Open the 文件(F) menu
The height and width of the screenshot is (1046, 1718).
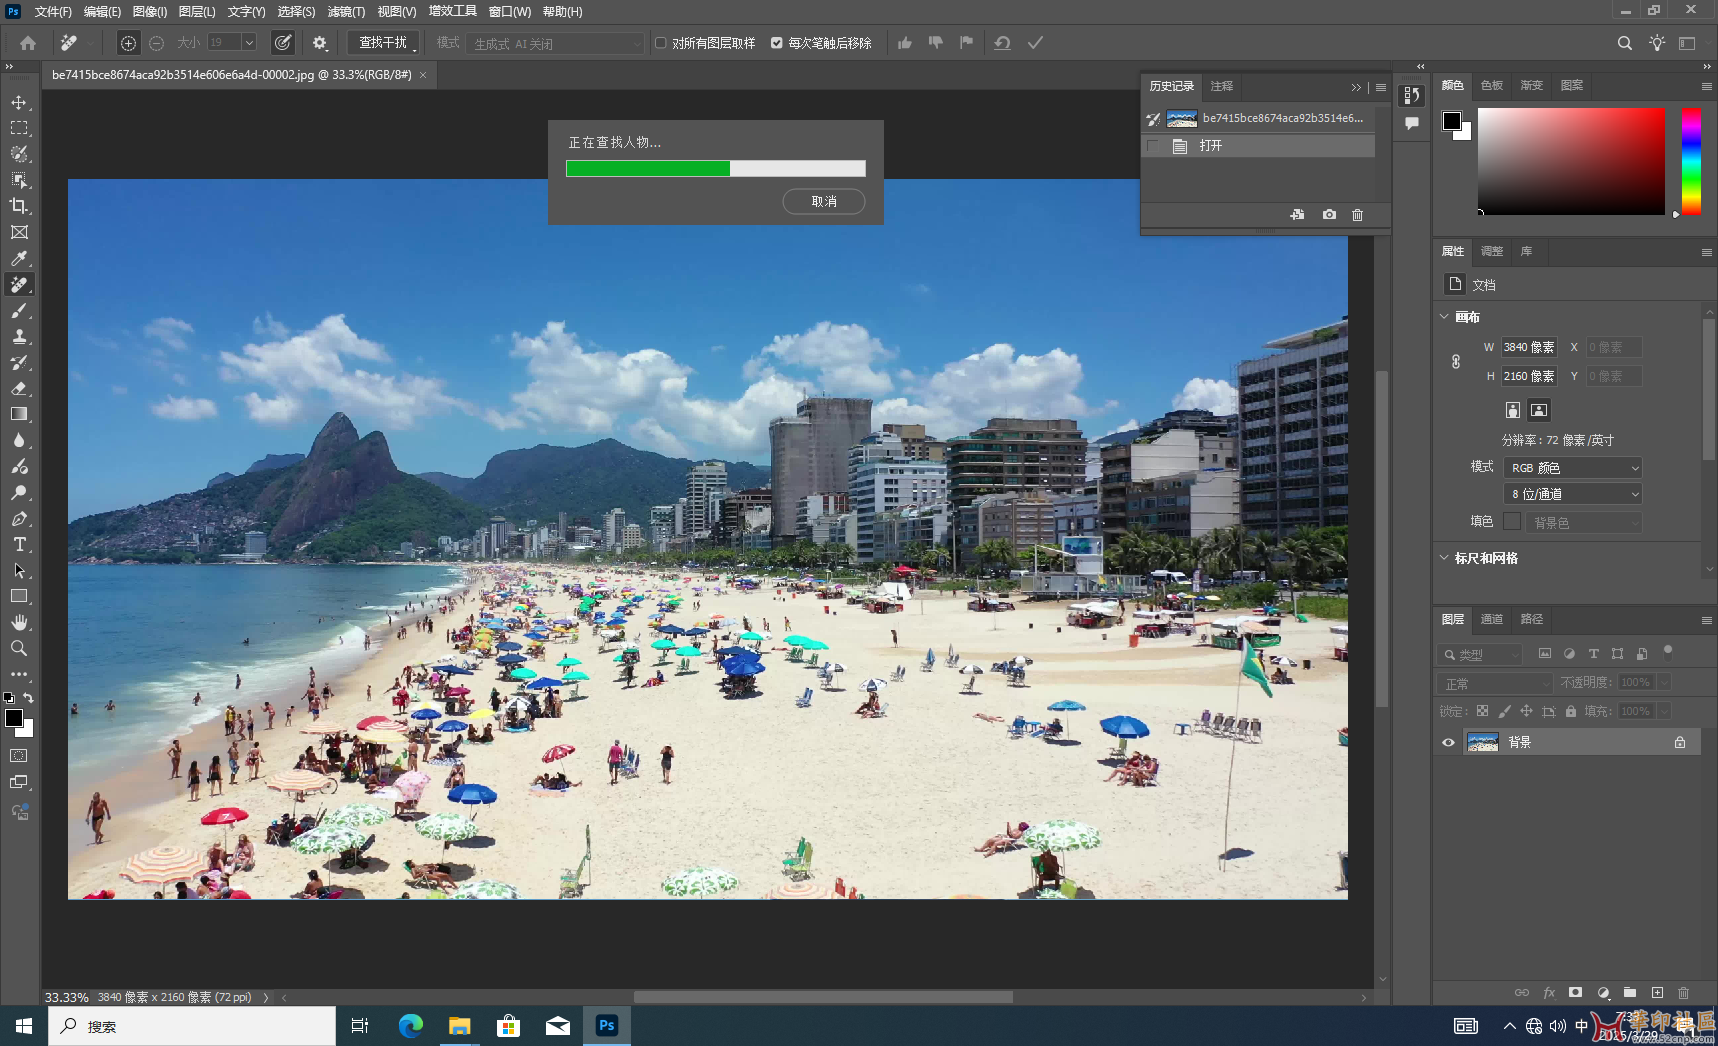53,12
